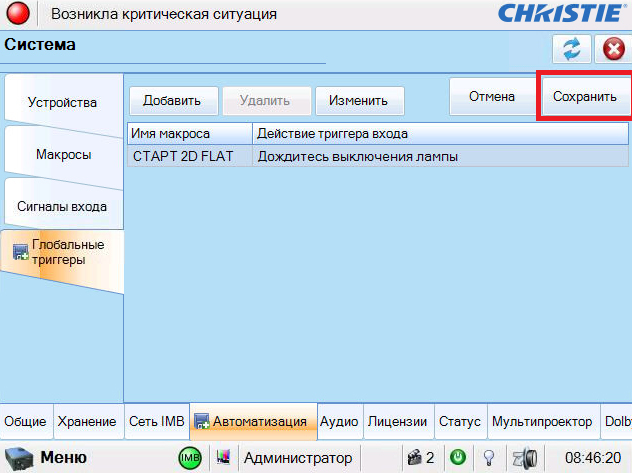The width and height of the screenshot is (632, 473).
Task: Click the Christie logo
Action: click(x=561, y=13)
